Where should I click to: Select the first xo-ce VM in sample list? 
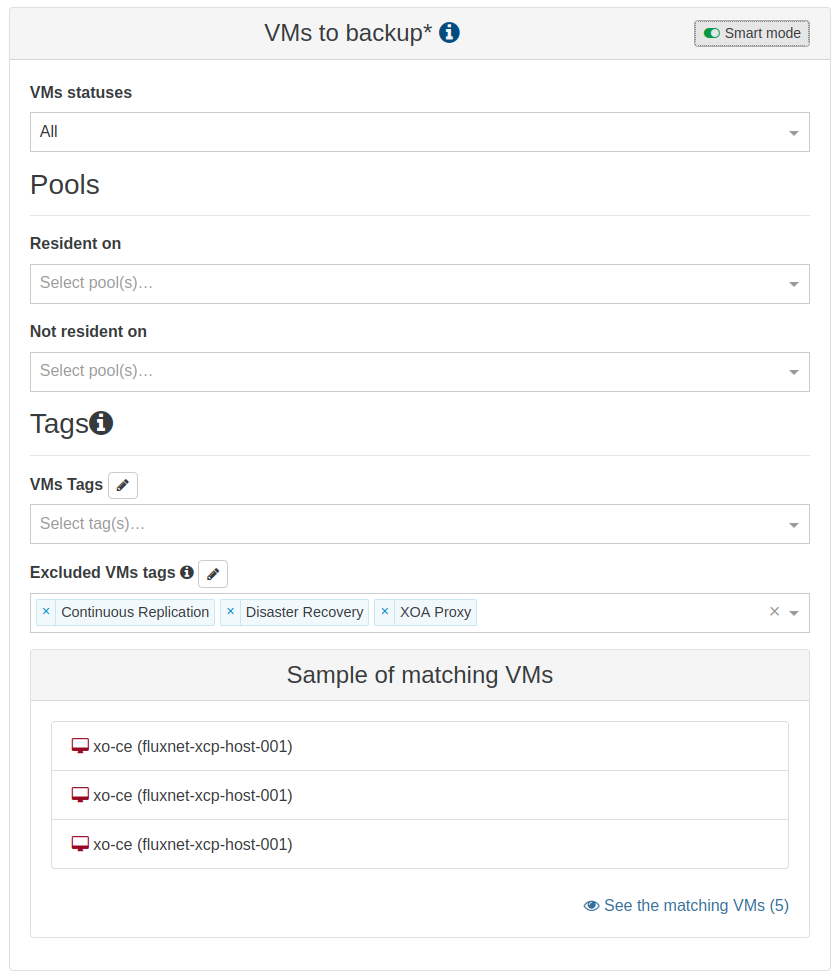click(x=192, y=746)
